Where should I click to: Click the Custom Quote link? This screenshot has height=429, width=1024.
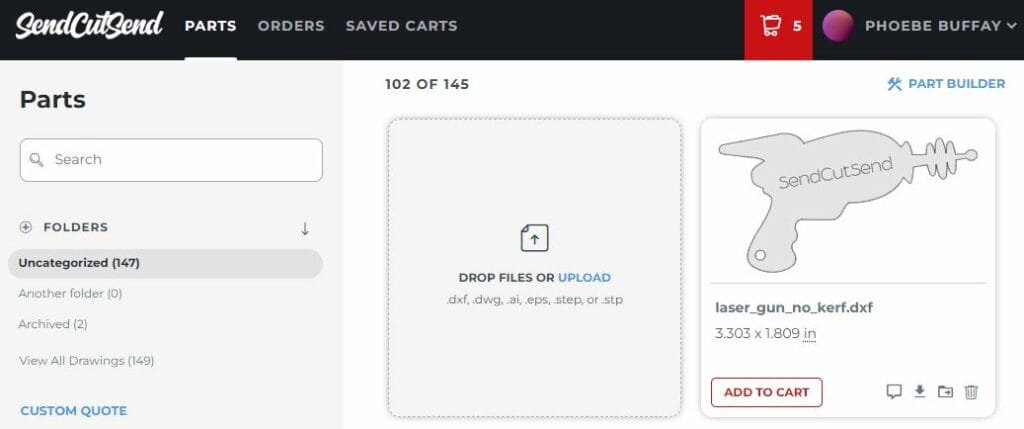pyautogui.click(x=73, y=411)
